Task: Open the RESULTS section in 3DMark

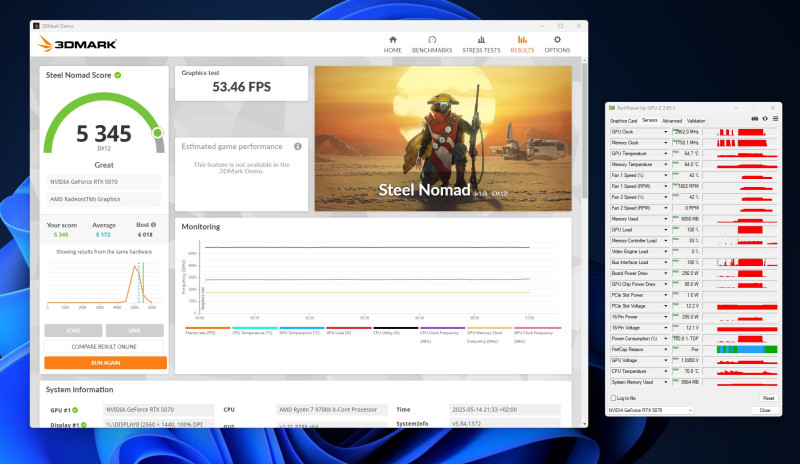Action: 522,44
